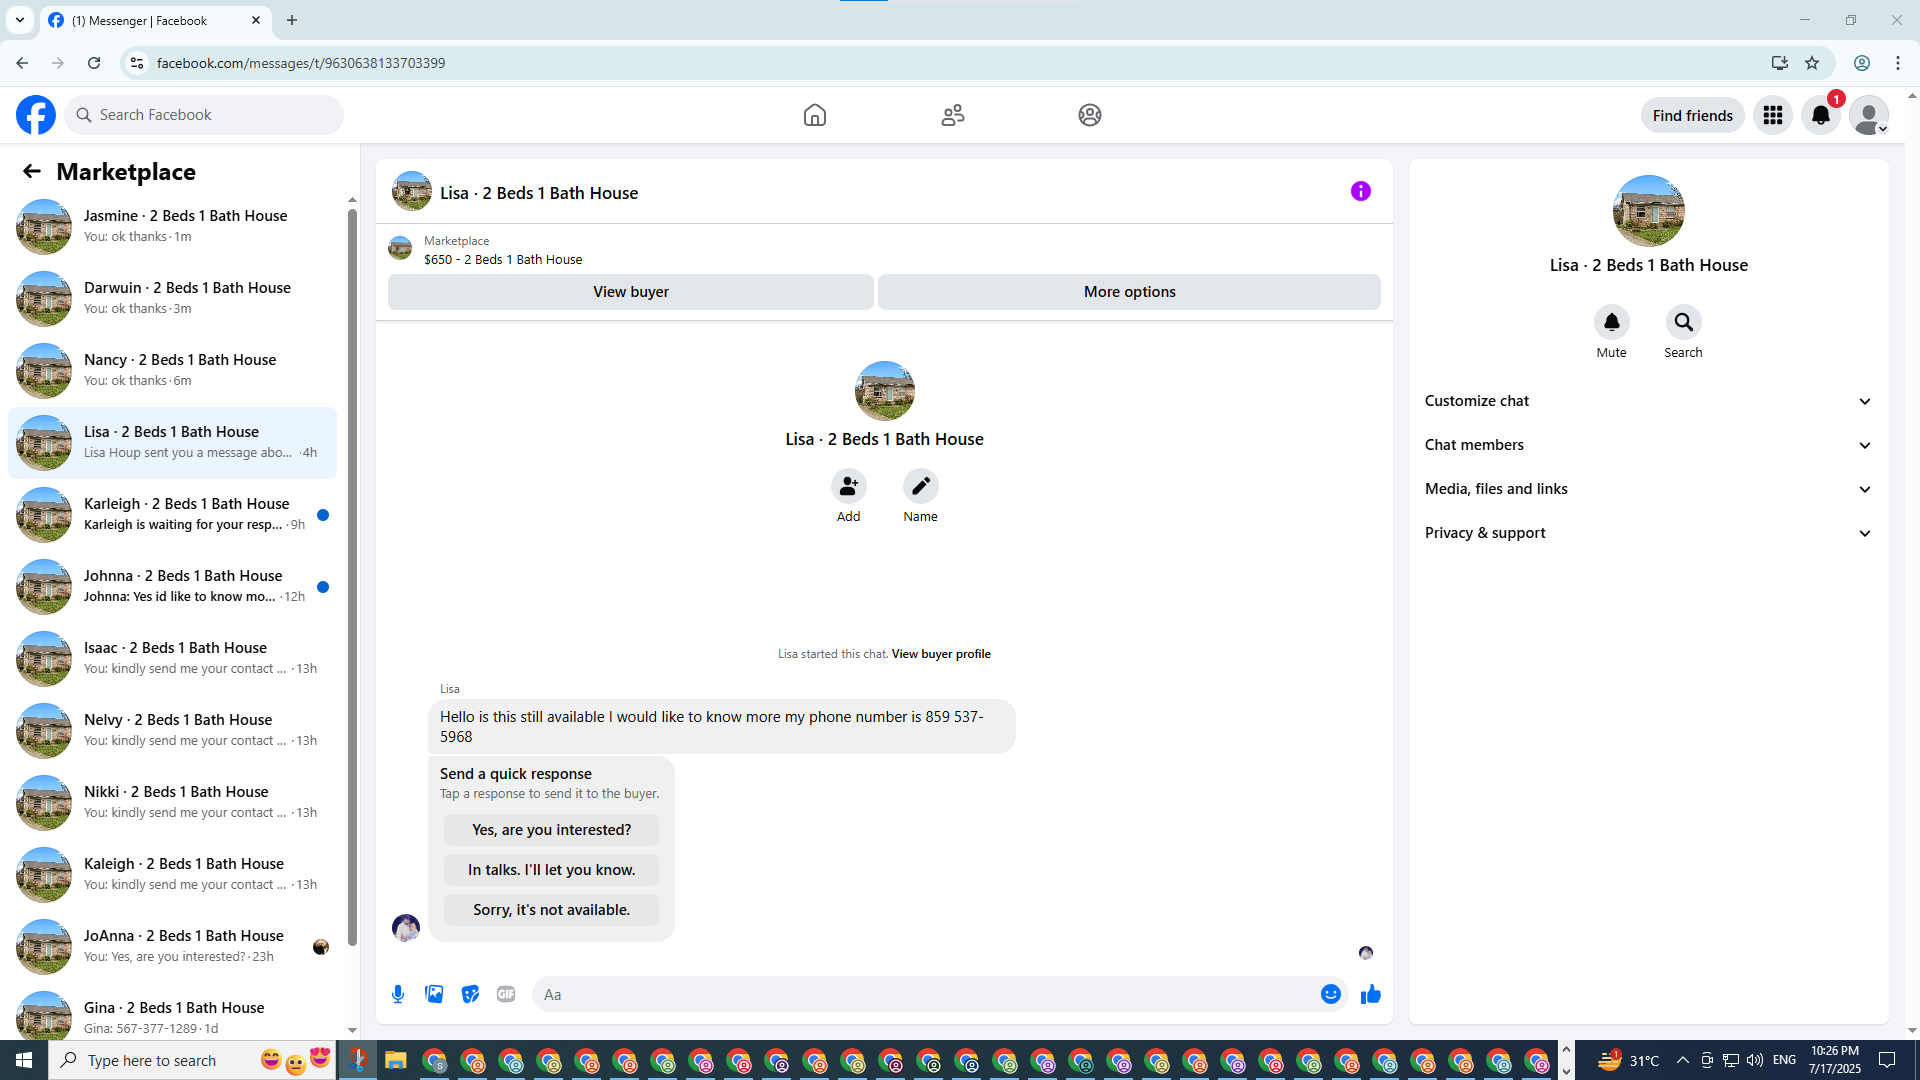Go to the Home feed icon
Viewport: 1920px width, 1080px height.
[815, 115]
